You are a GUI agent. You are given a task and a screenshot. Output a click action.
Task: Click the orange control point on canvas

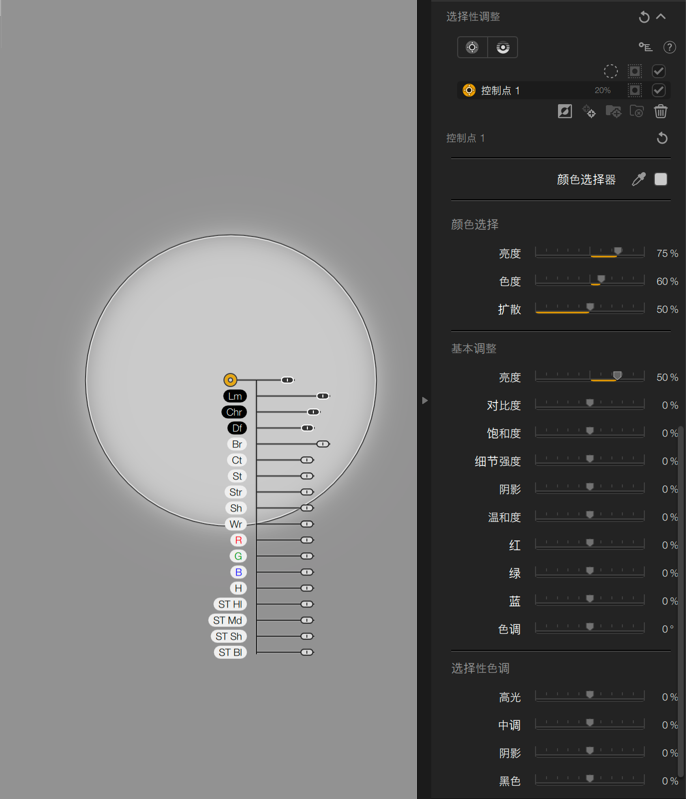230,380
